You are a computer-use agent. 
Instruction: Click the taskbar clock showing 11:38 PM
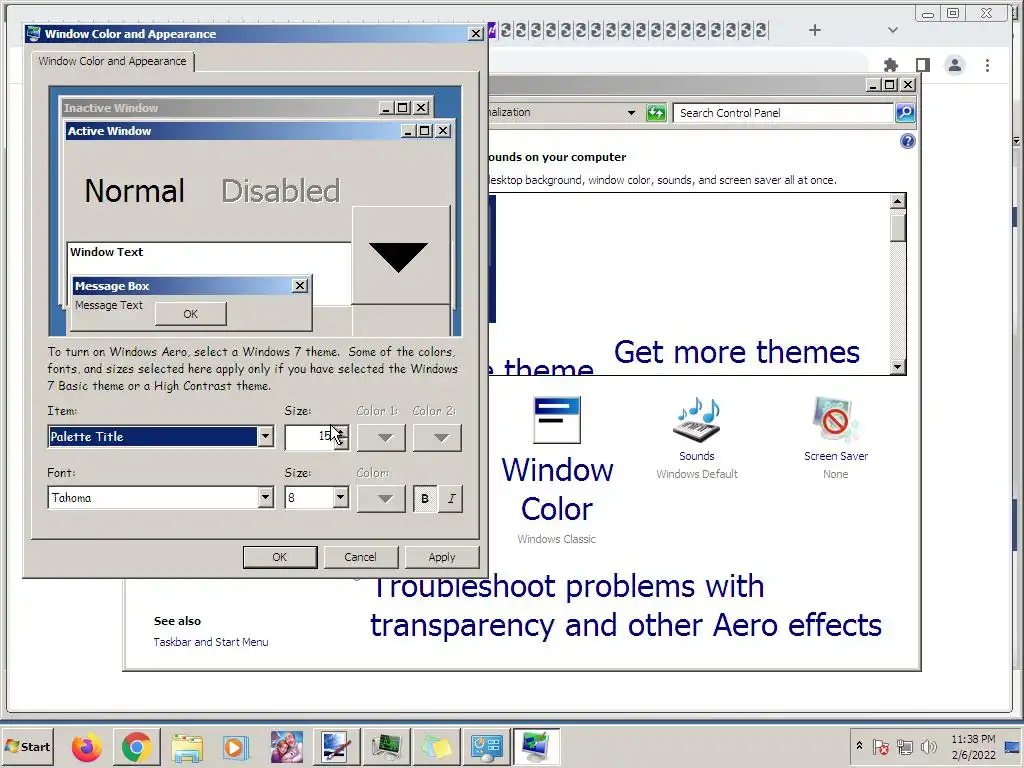(x=973, y=746)
